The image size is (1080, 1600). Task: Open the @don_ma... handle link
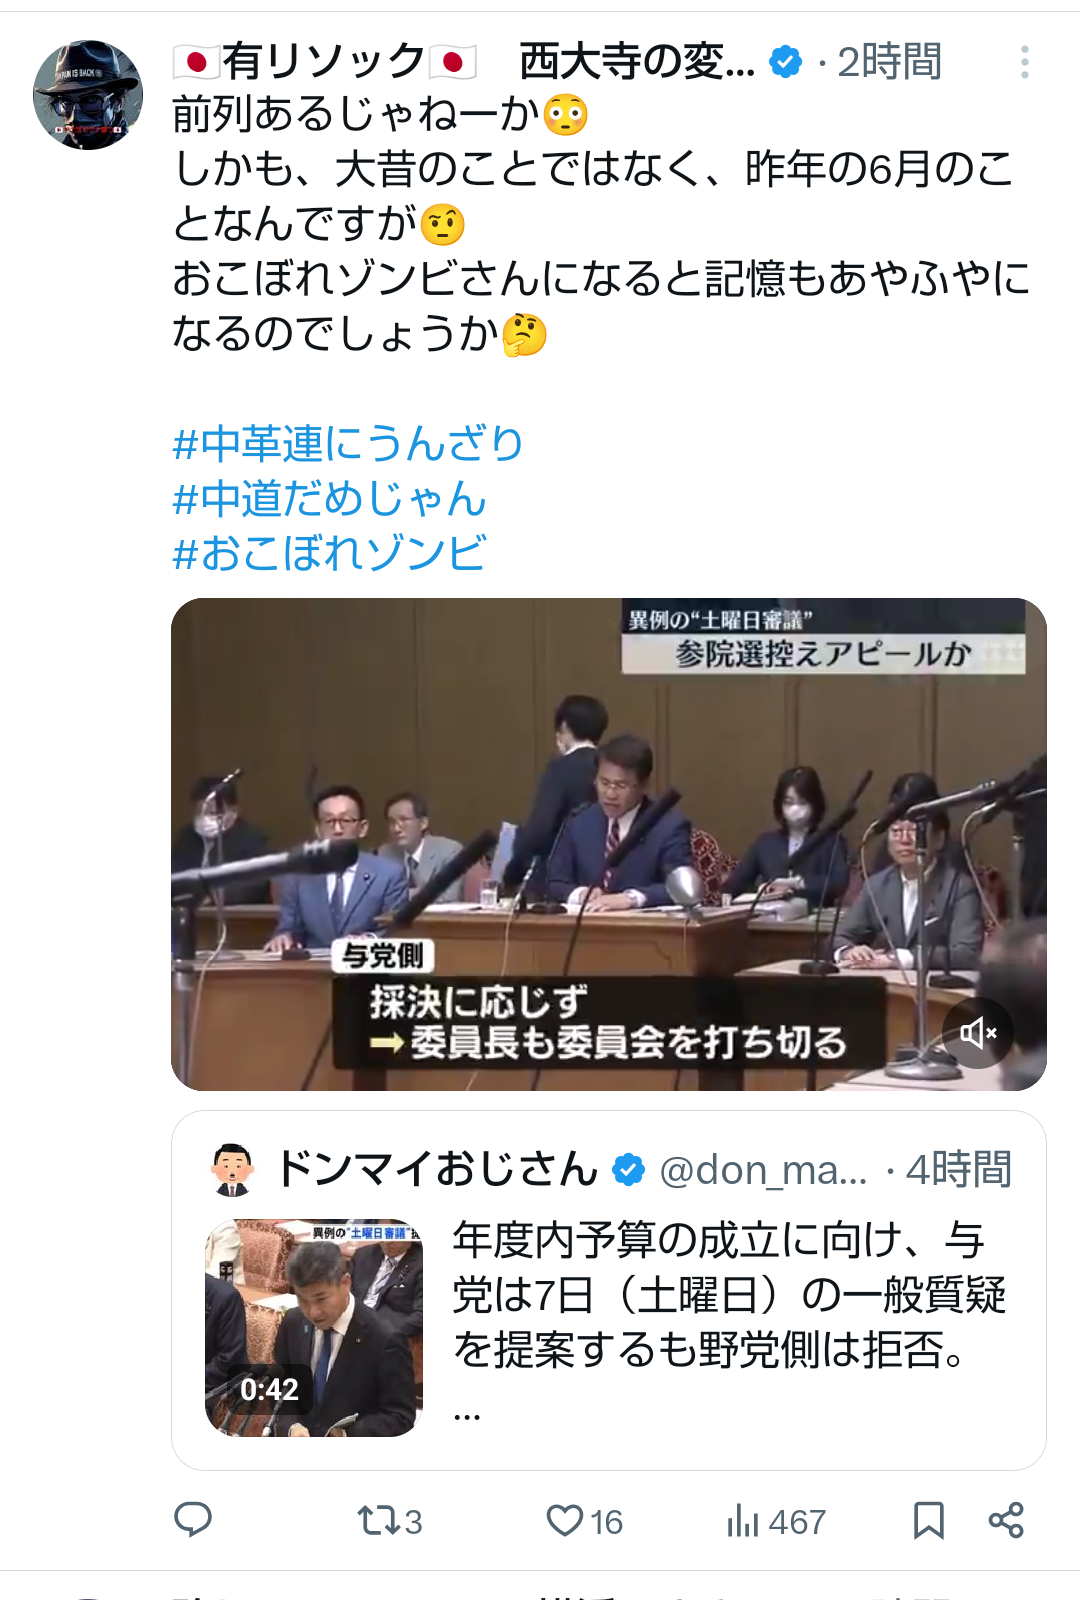click(x=764, y=1170)
